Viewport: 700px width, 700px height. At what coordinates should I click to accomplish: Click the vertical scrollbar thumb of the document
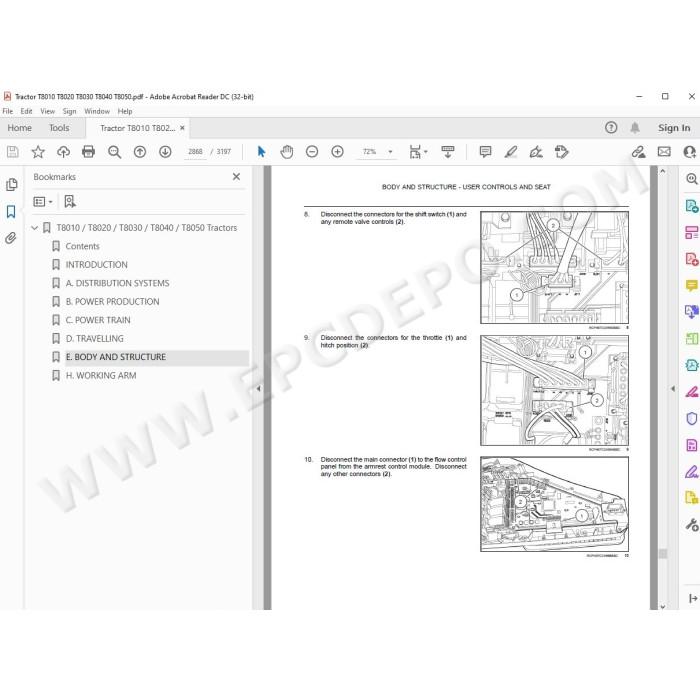pos(663,554)
